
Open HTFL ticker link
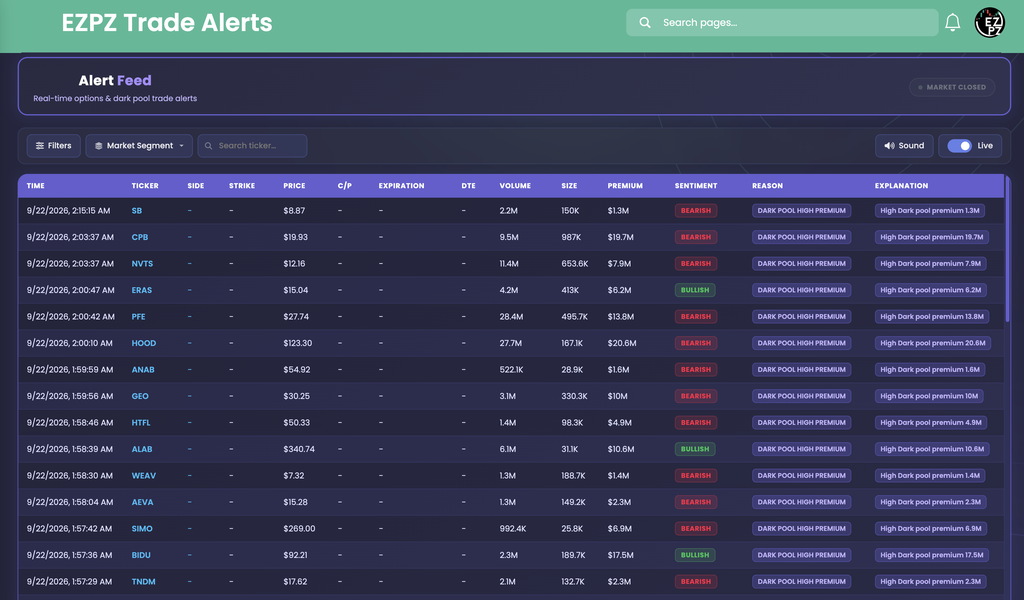[141, 422]
